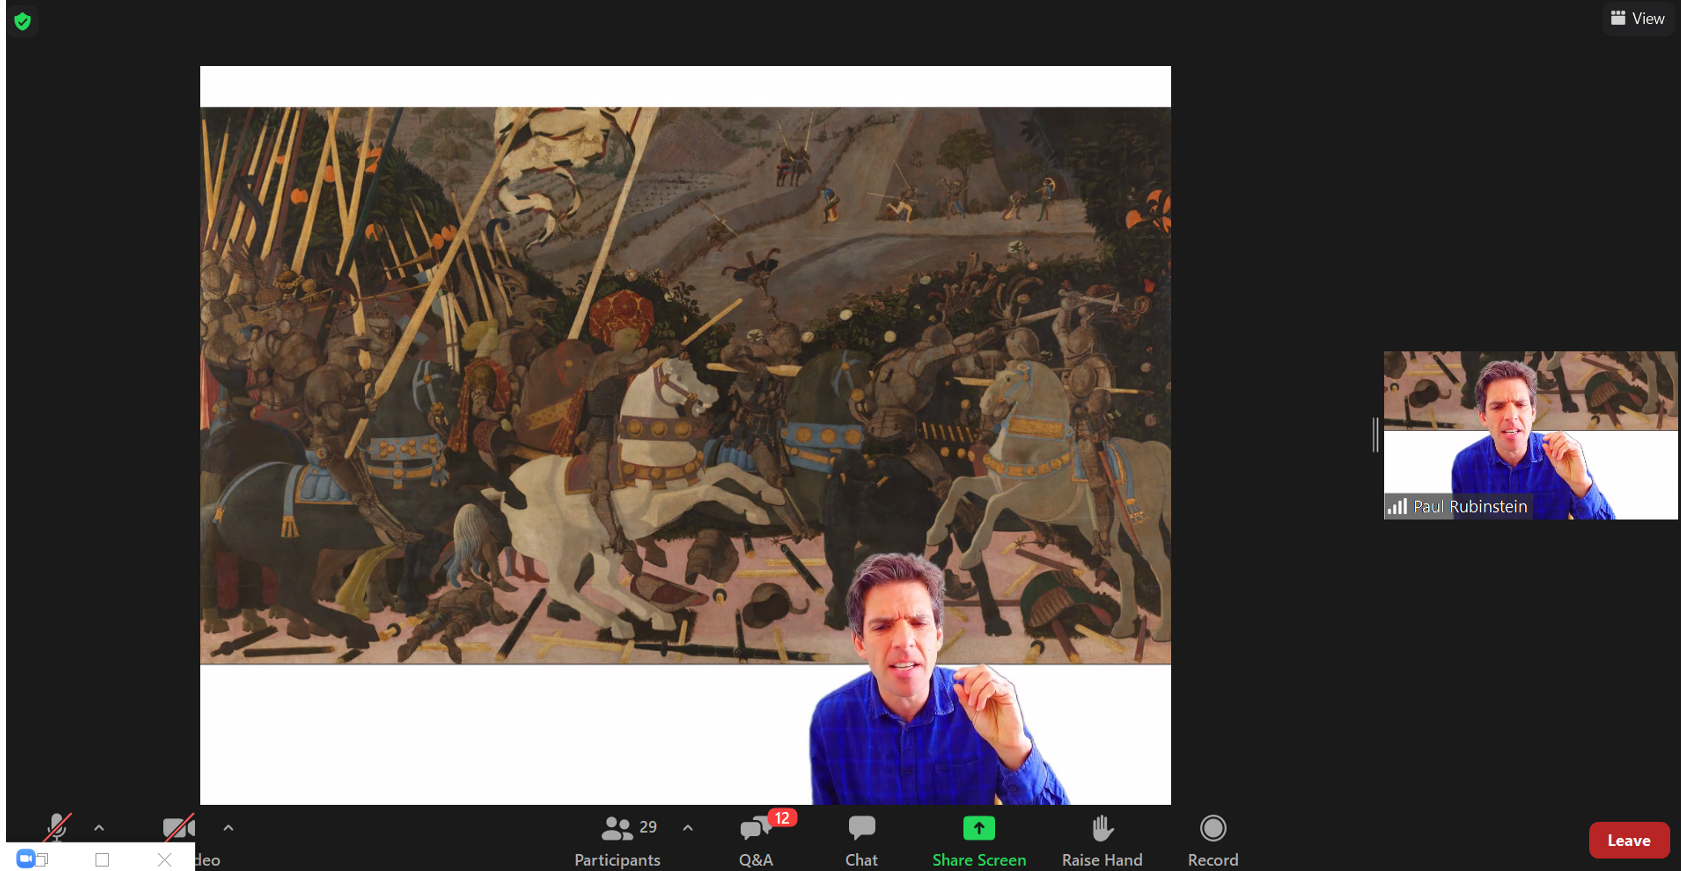The height and width of the screenshot is (871, 1681).
Task: Select Paul Rubinstein's video thumbnail
Action: 1530,430
